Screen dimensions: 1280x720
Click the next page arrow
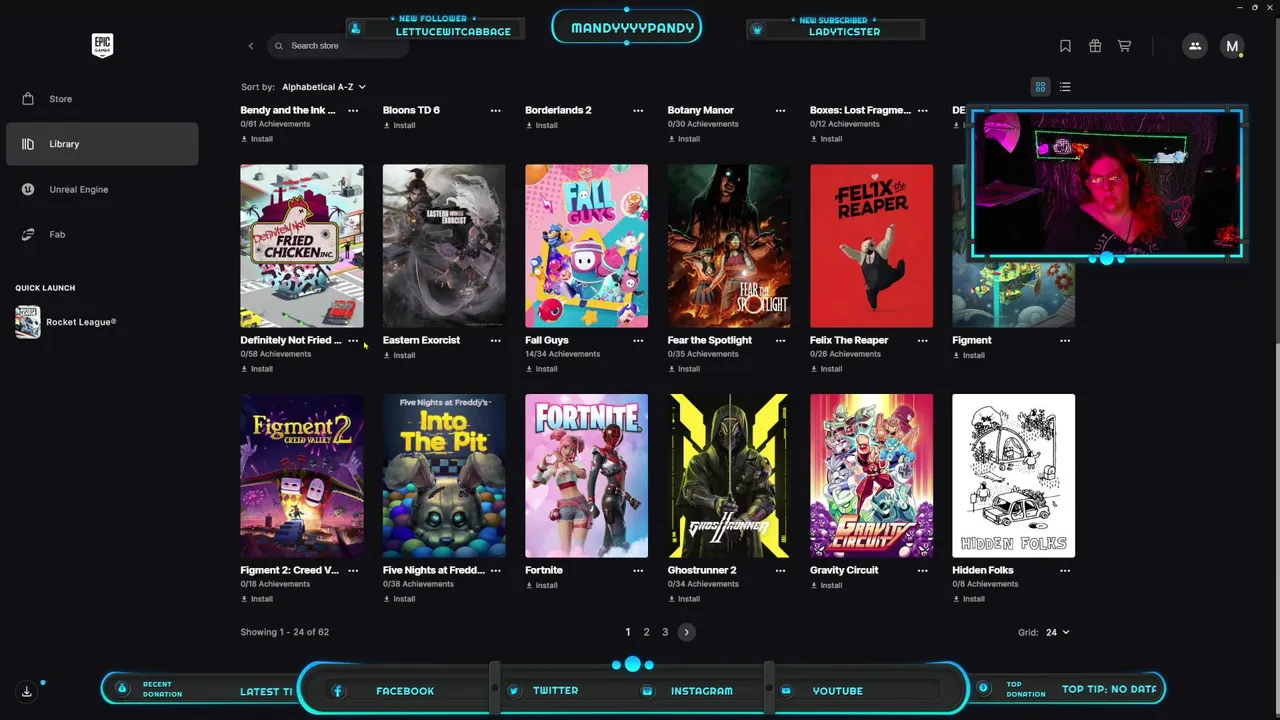686,632
